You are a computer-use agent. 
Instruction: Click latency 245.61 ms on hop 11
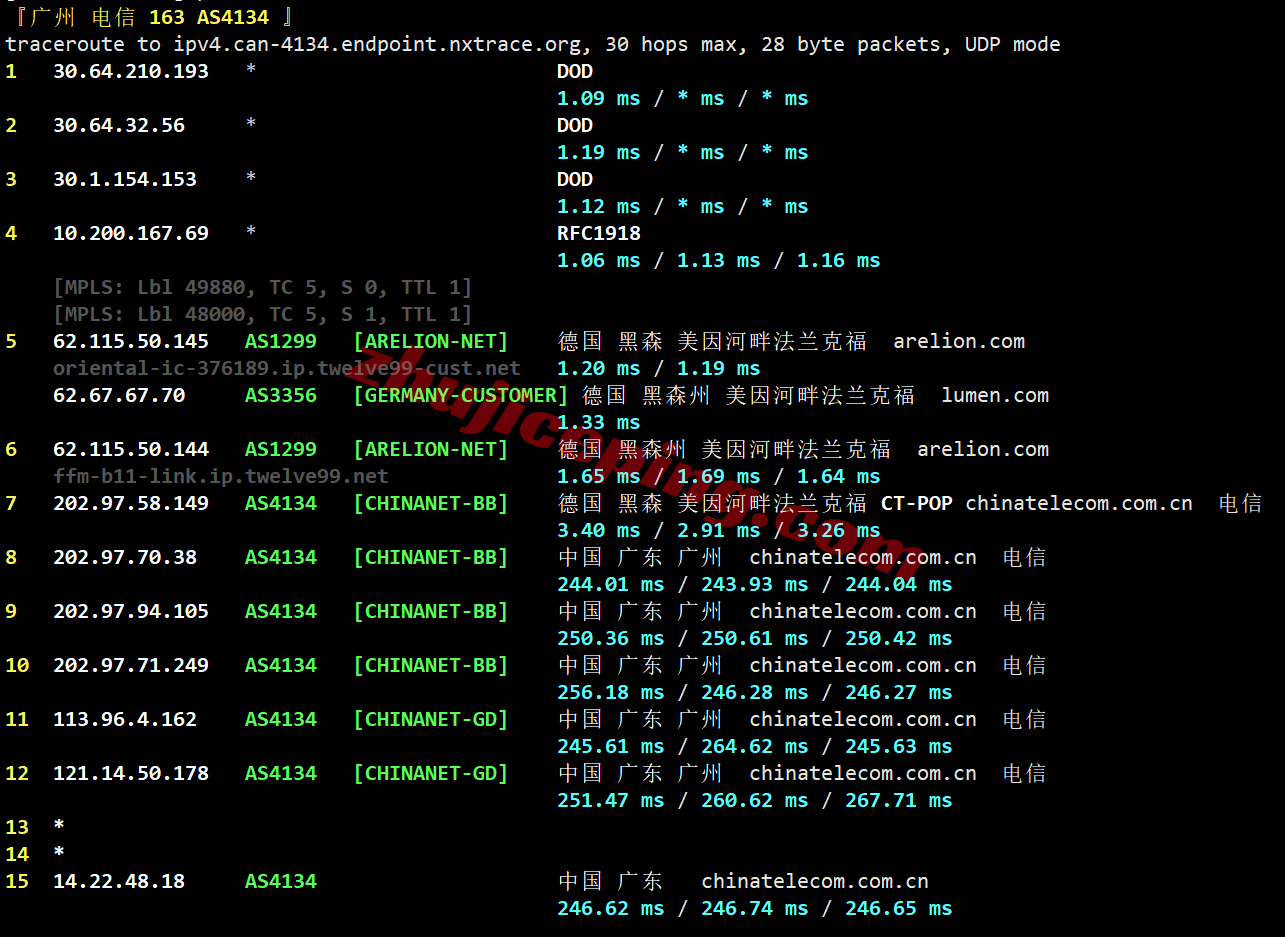tap(611, 746)
